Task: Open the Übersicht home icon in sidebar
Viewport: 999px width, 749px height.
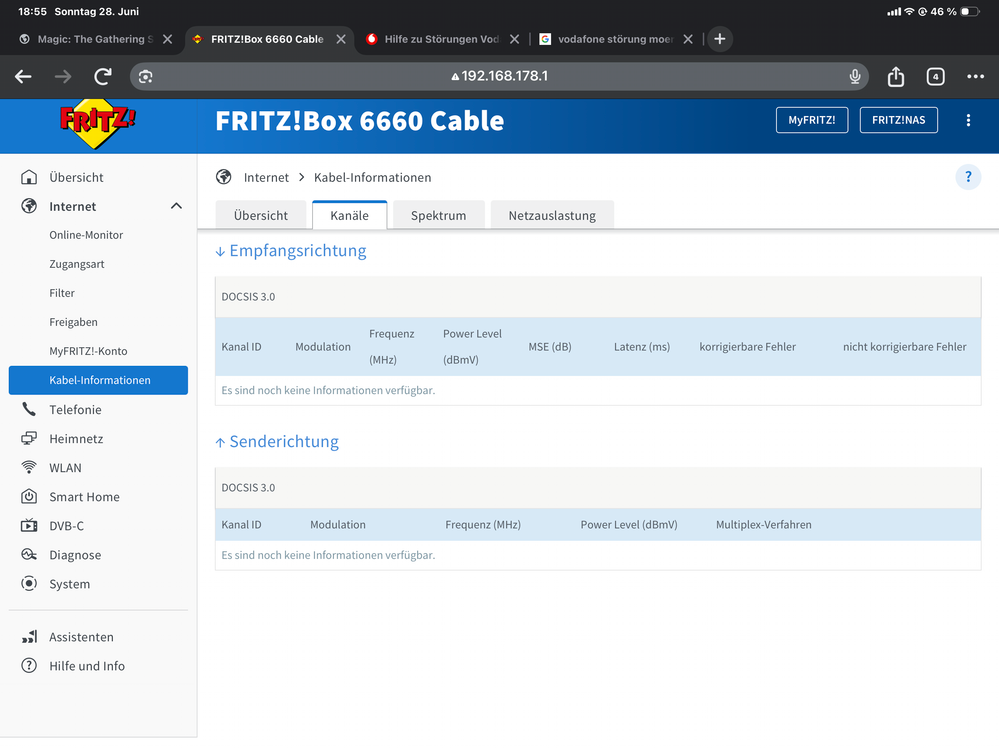Action: pyautogui.click(x=29, y=177)
